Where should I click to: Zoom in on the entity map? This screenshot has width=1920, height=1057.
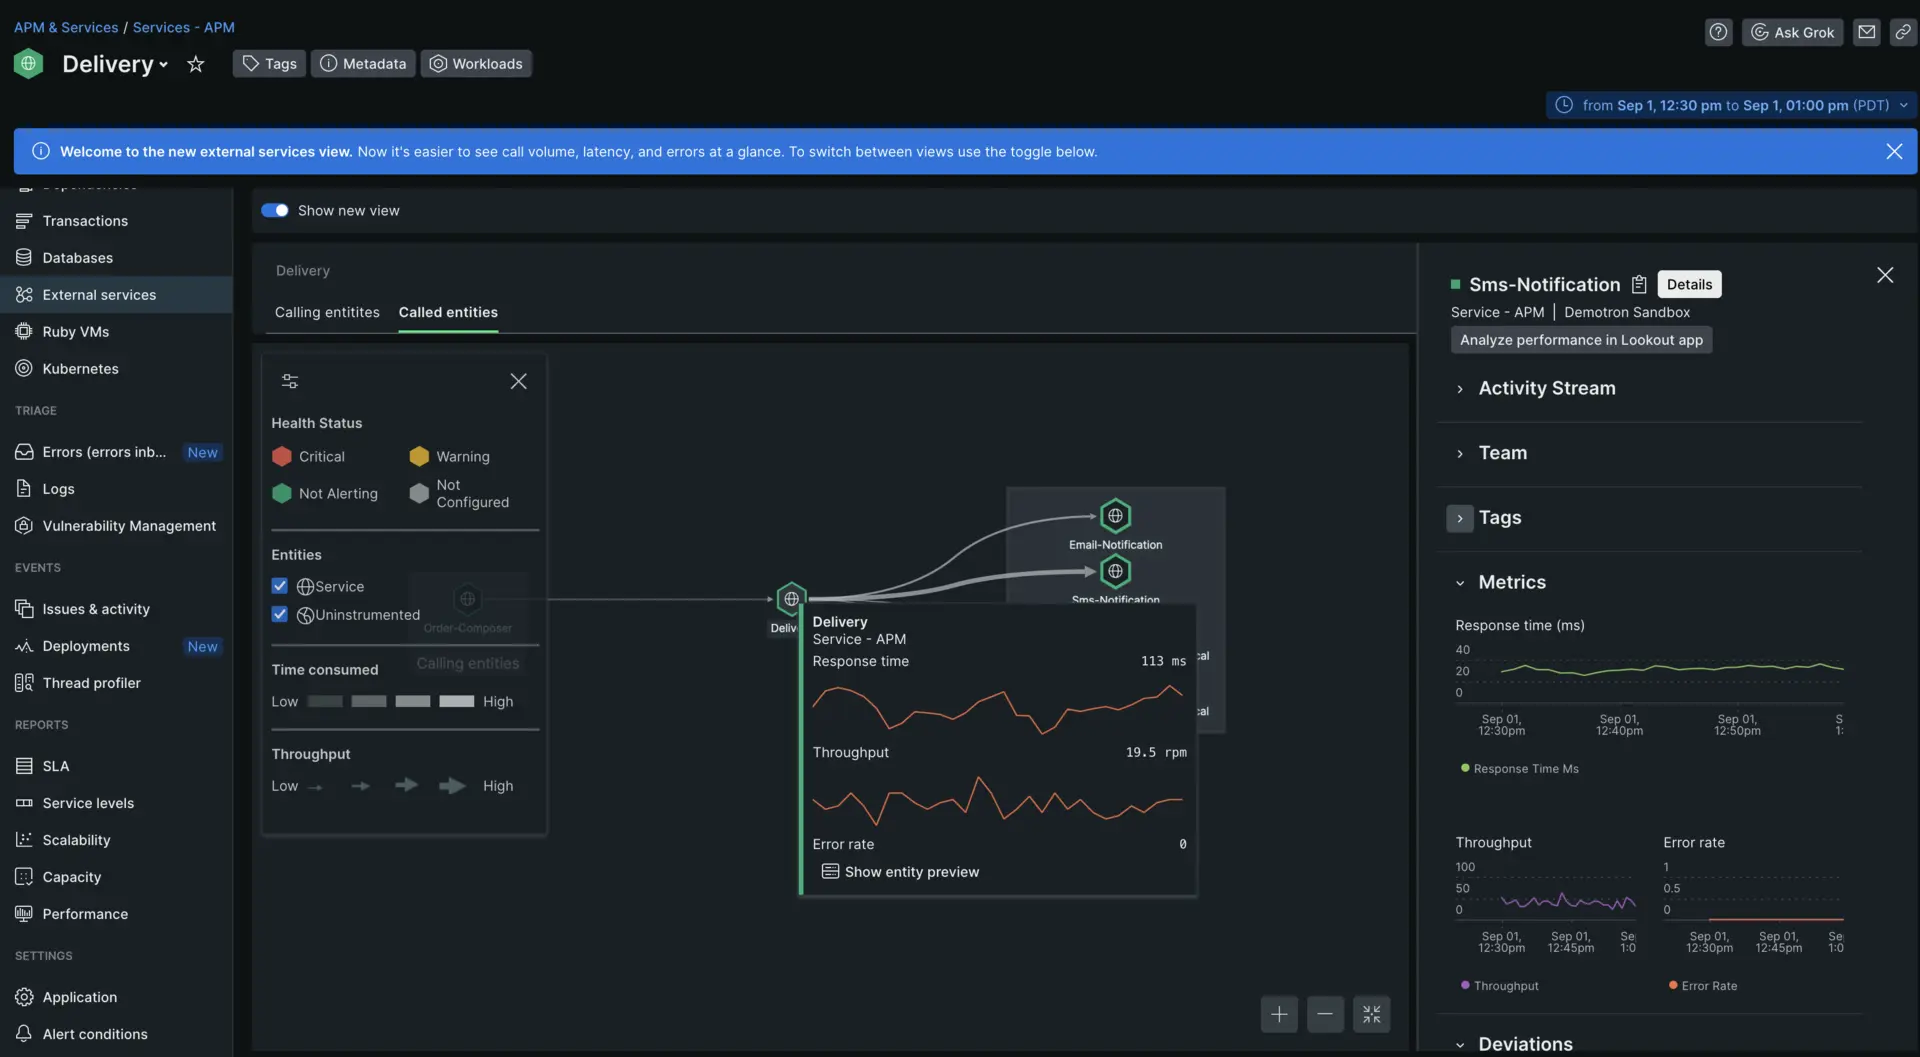coord(1279,1015)
